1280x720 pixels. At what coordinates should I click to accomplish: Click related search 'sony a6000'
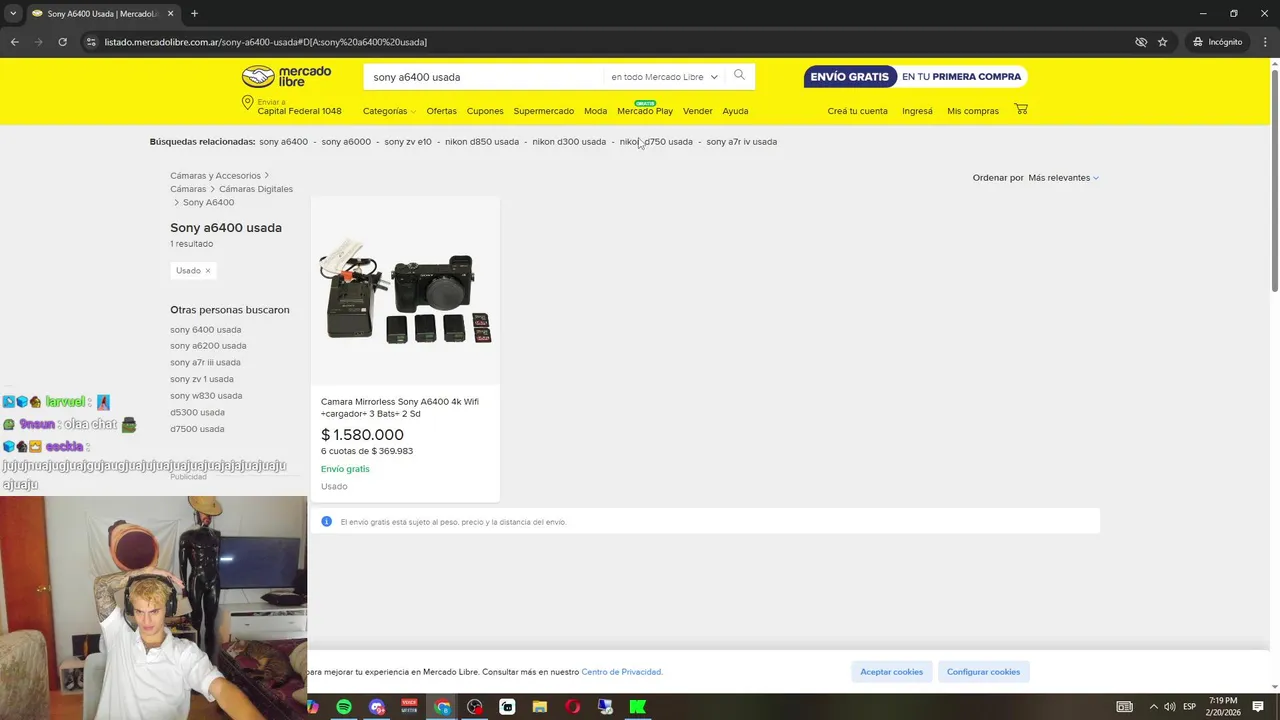click(346, 142)
